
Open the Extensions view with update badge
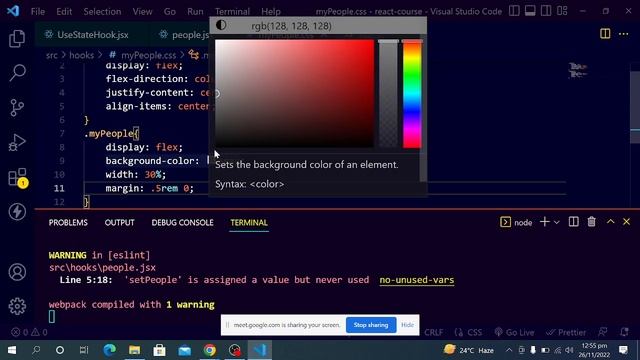click(x=18, y=178)
